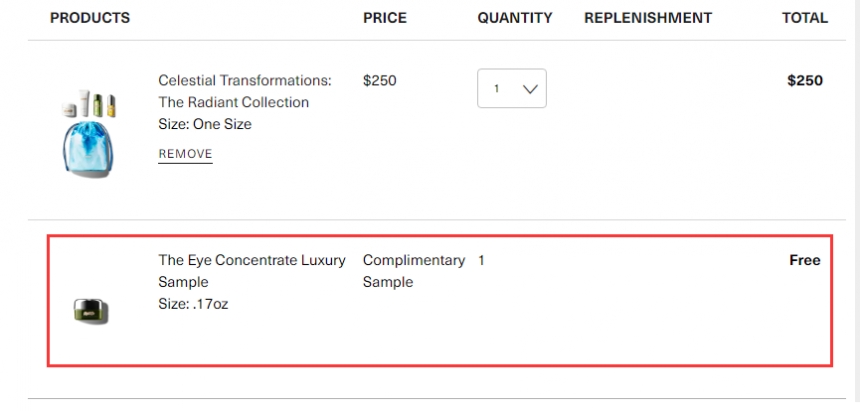Open the quantity dropdown for Radiant Collection

[x=511, y=89]
